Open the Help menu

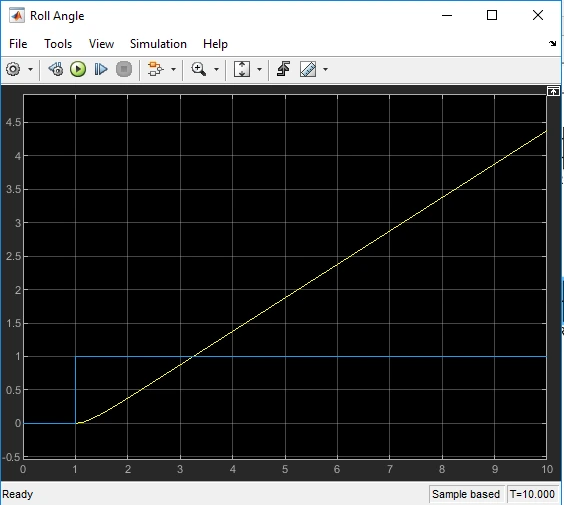tap(215, 44)
